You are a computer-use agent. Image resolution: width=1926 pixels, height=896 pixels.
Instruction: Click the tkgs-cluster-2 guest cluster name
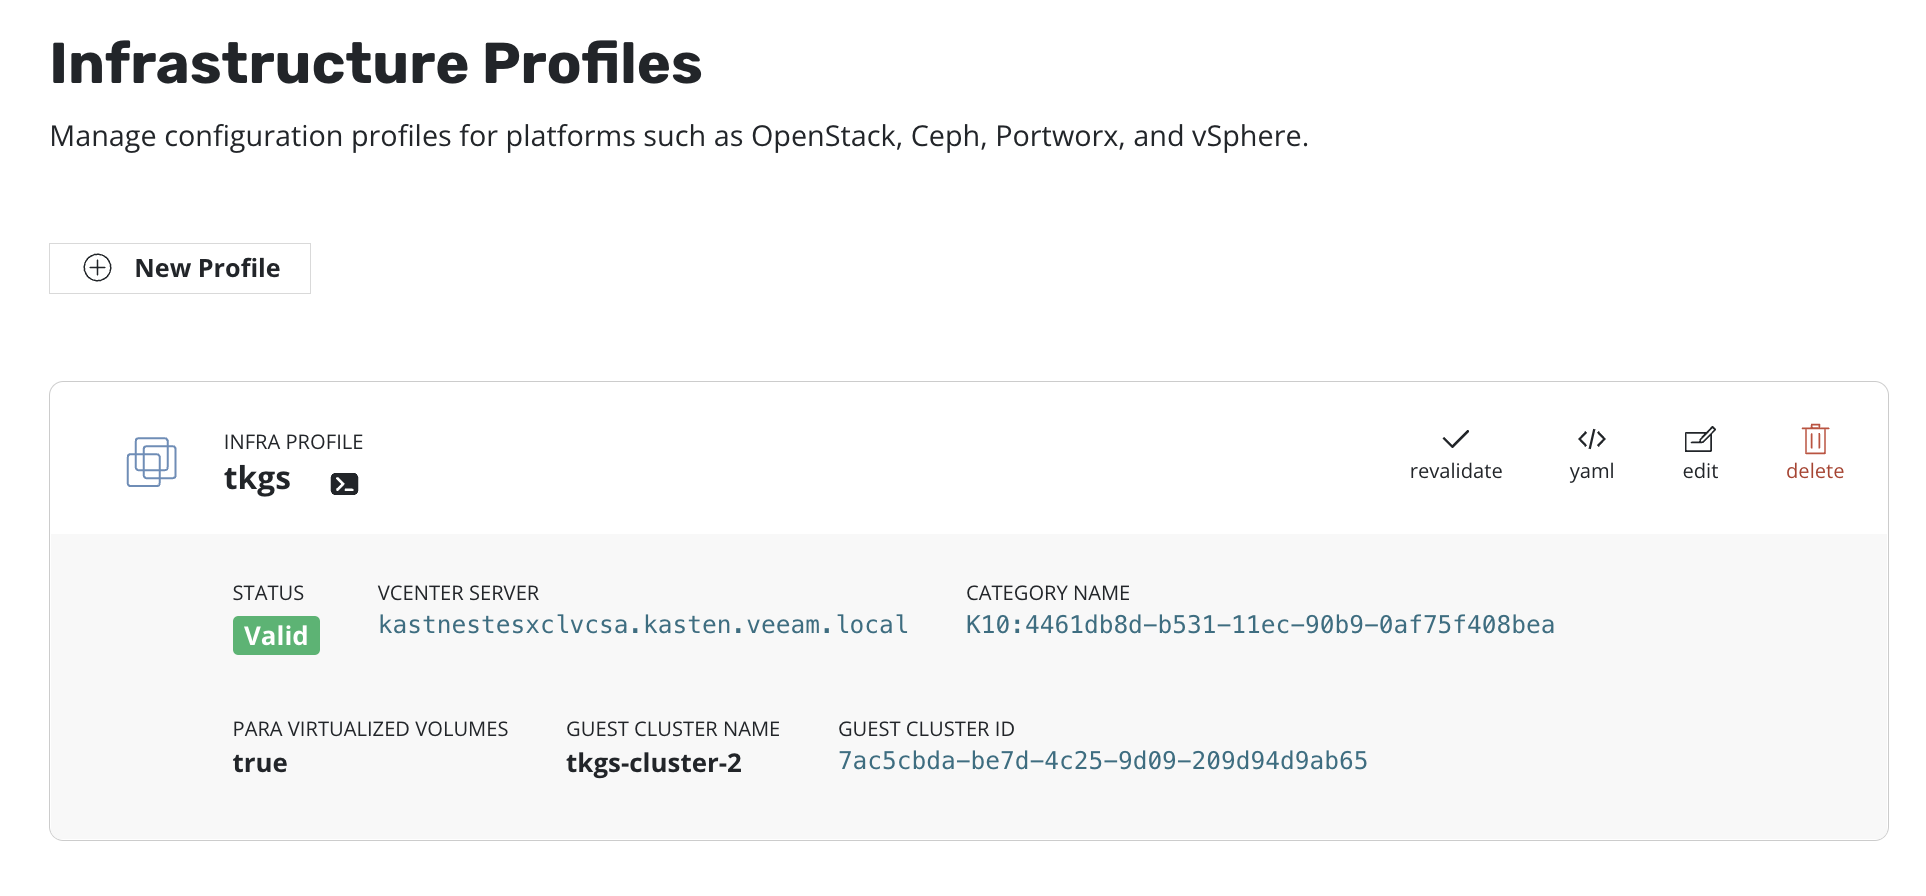(654, 763)
